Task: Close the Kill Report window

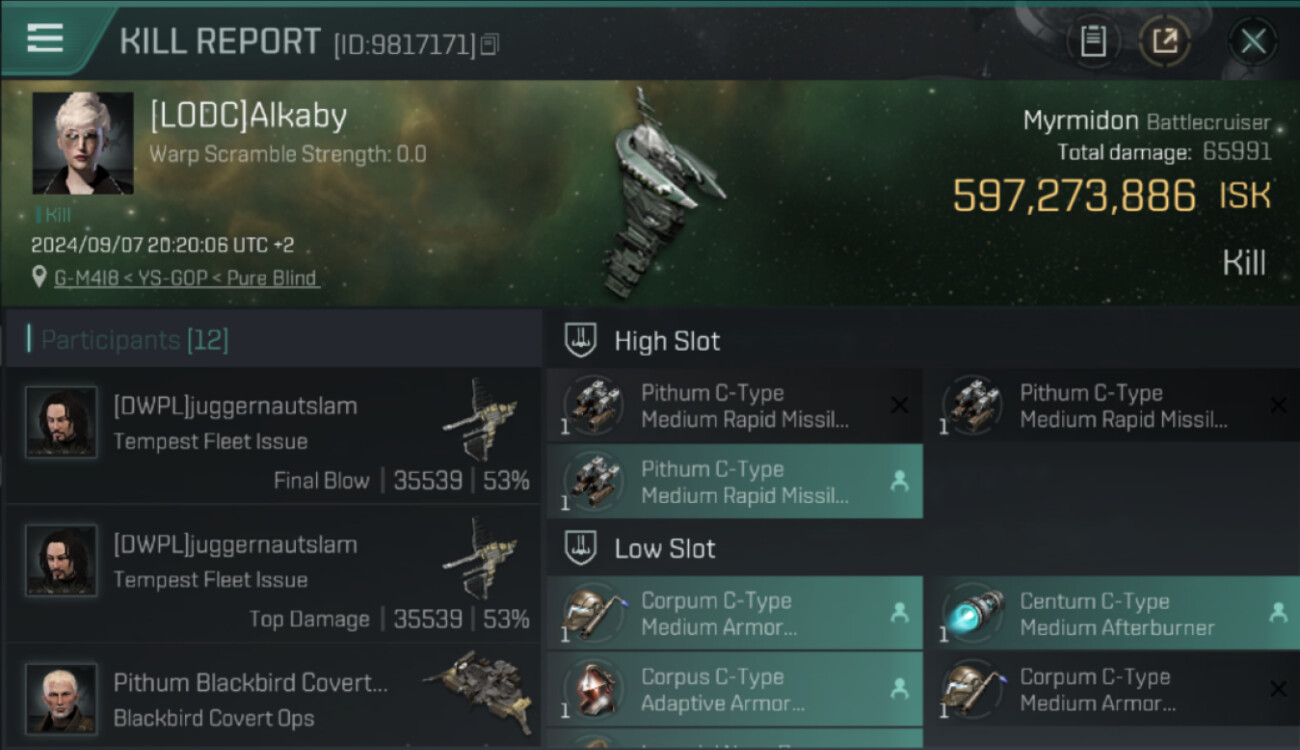Action: click(x=1253, y=41)
